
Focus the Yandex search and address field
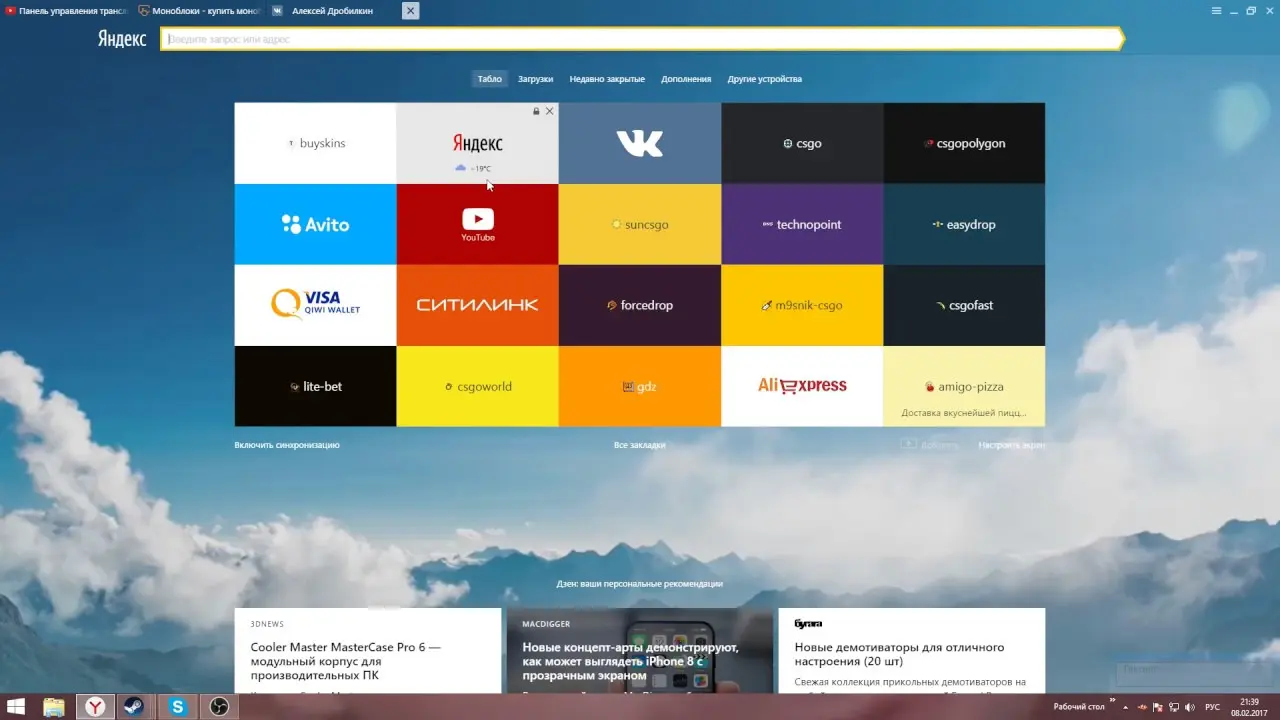642,39
